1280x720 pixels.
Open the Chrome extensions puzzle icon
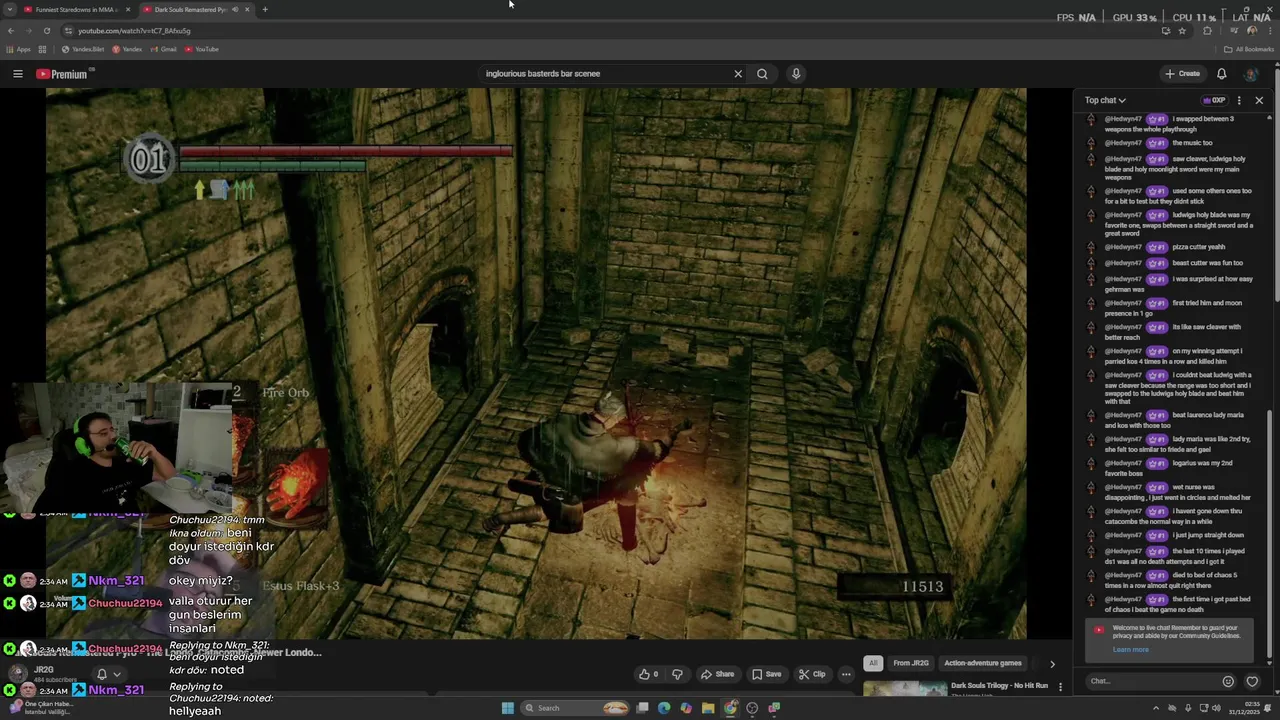click(x=1207, y=31)
